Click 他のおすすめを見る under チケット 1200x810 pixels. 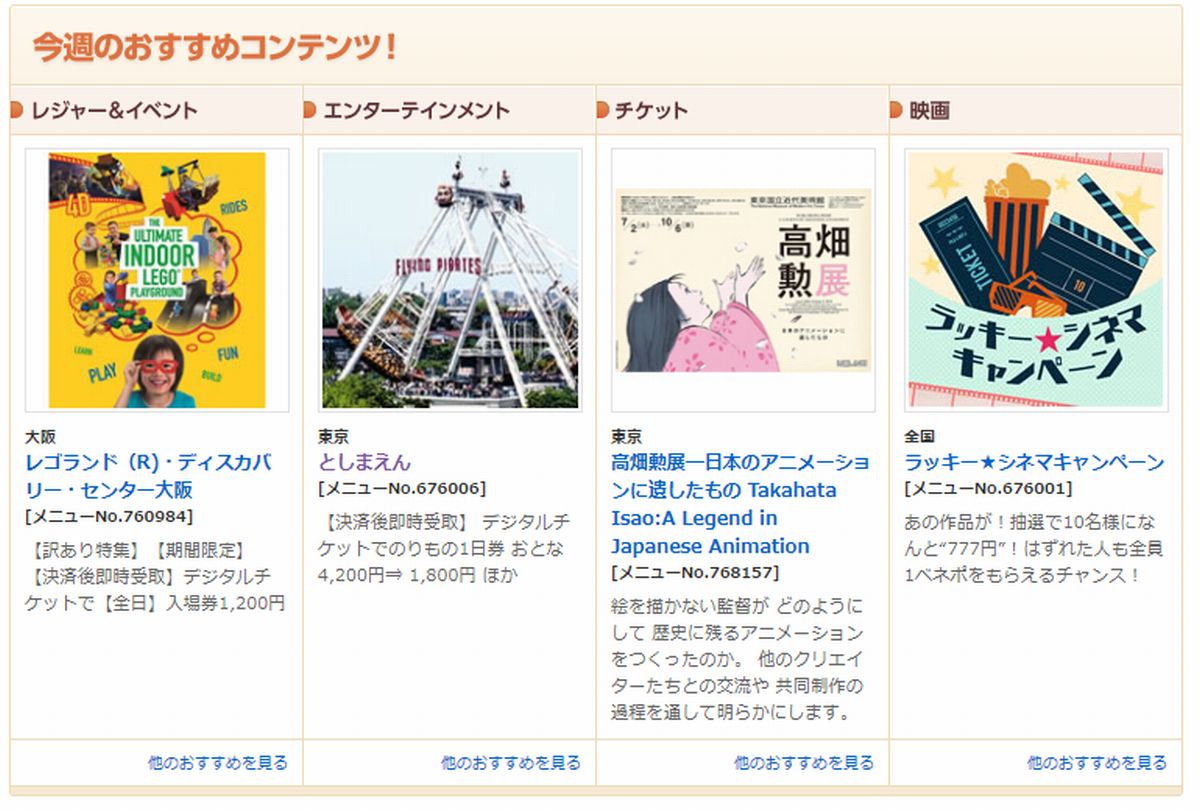(x=804, y=763)
